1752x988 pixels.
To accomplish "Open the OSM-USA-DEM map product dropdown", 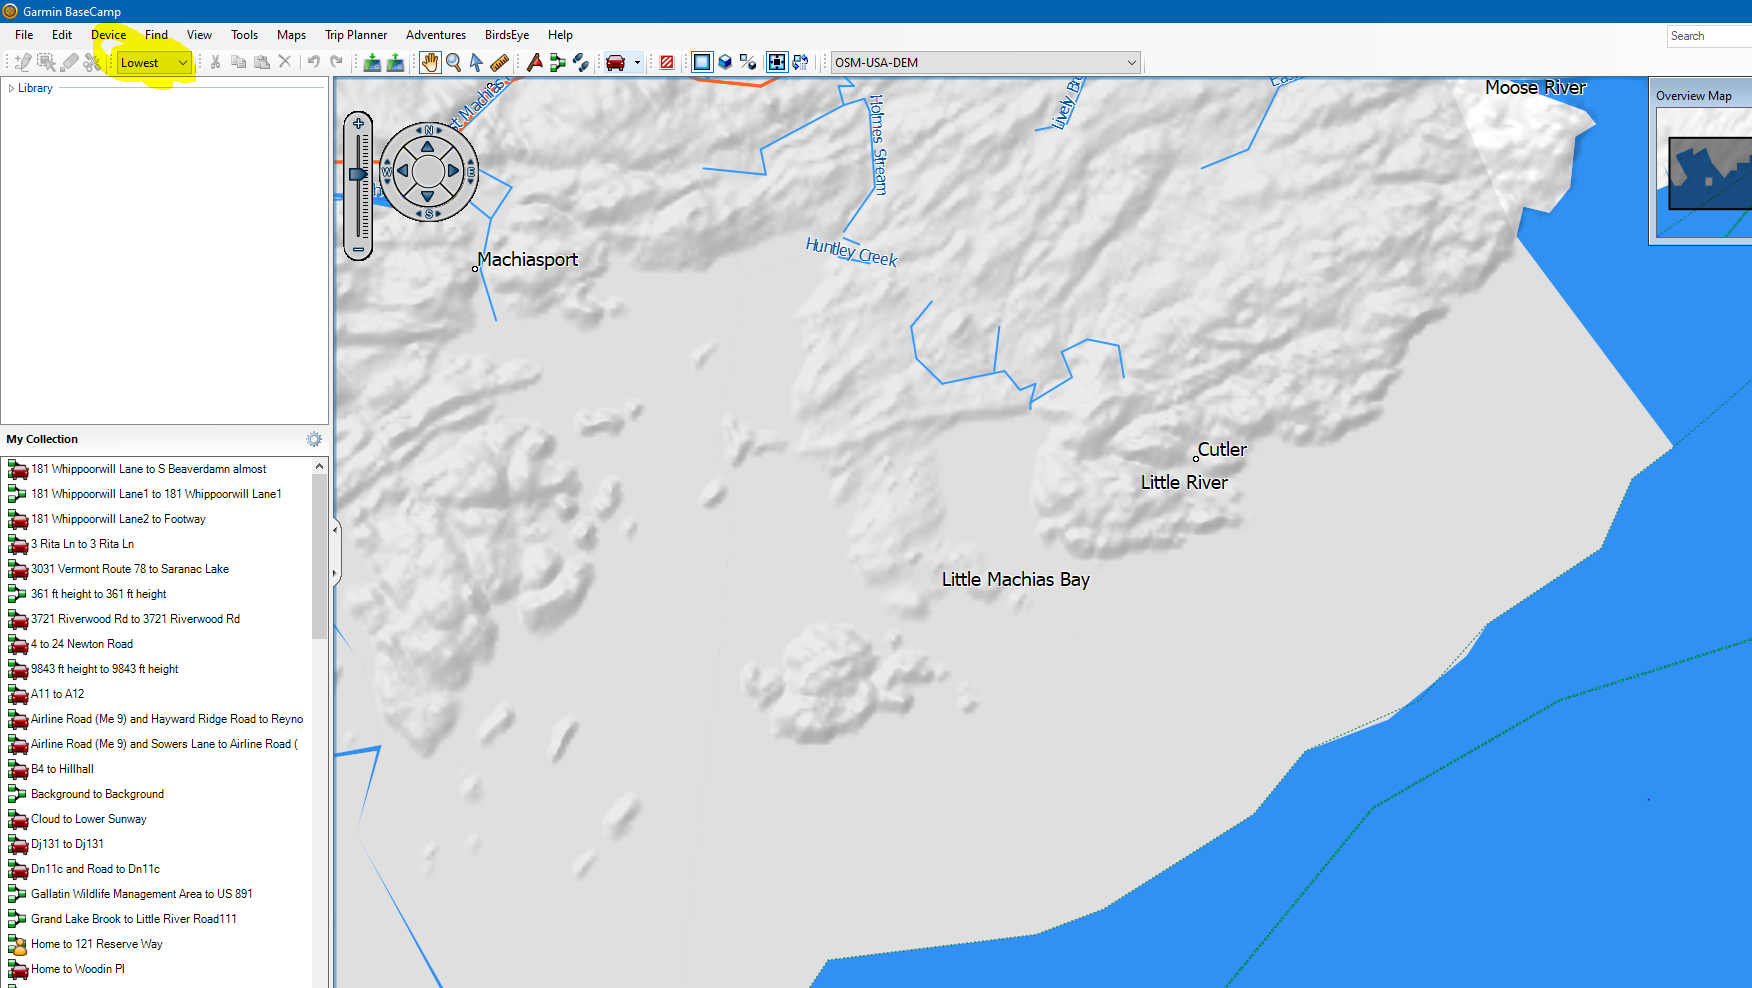I will point(985,63).
